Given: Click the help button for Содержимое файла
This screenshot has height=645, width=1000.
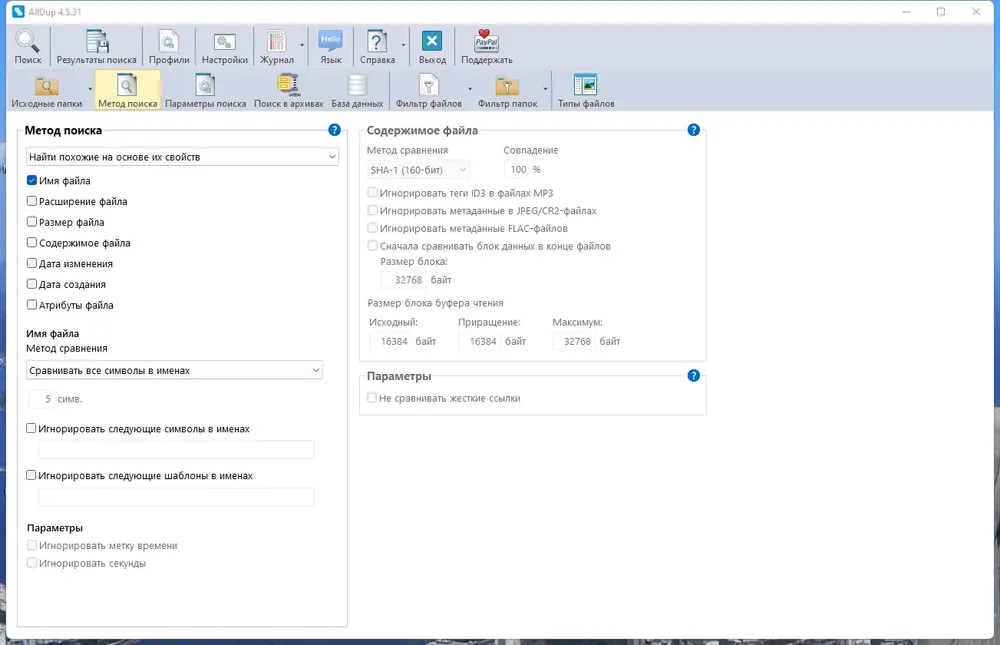Looking at the screenshot, I should click(694, 130).
